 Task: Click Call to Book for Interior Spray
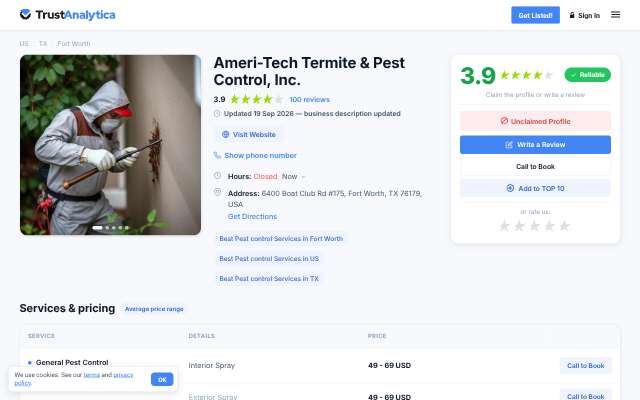[585, 365]
